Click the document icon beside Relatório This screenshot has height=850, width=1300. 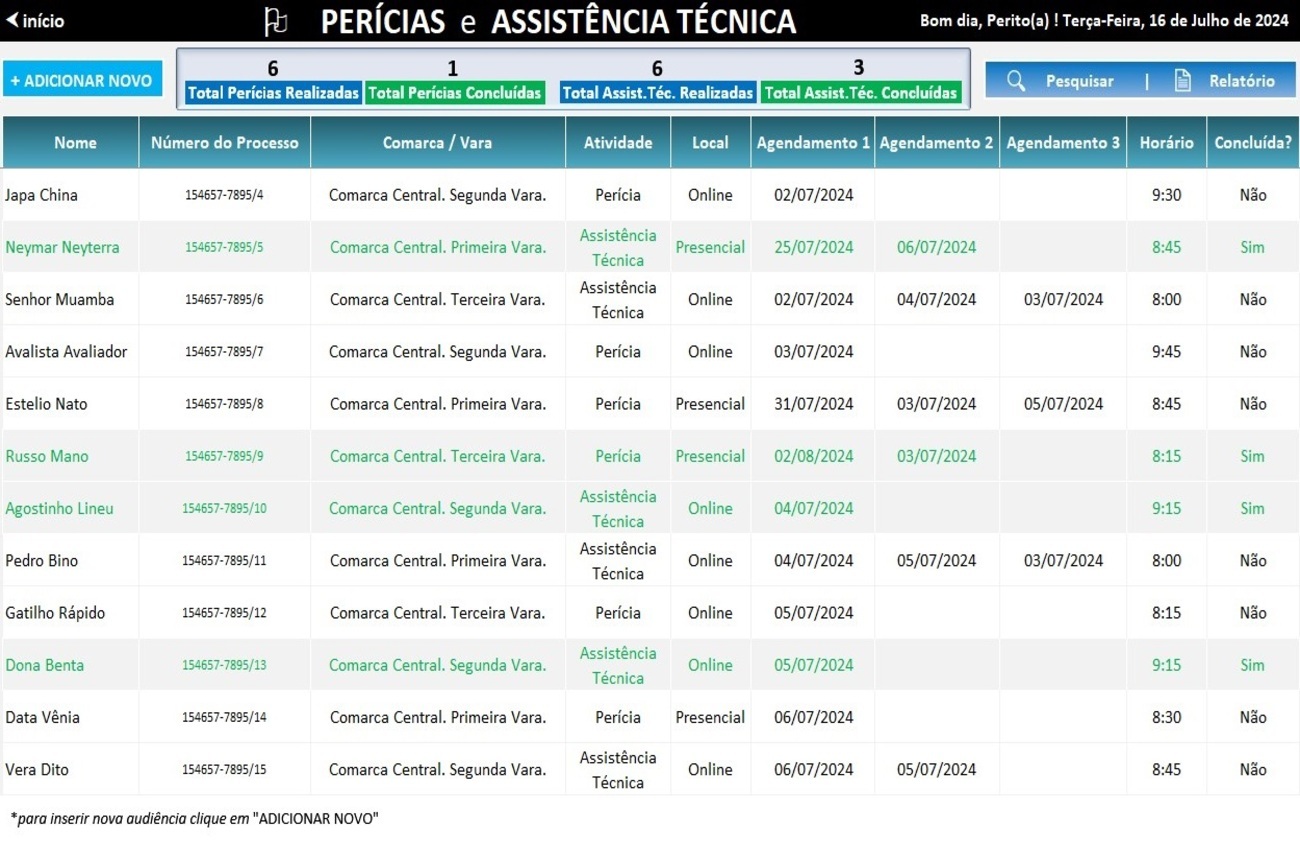(x=1182, y=81)
